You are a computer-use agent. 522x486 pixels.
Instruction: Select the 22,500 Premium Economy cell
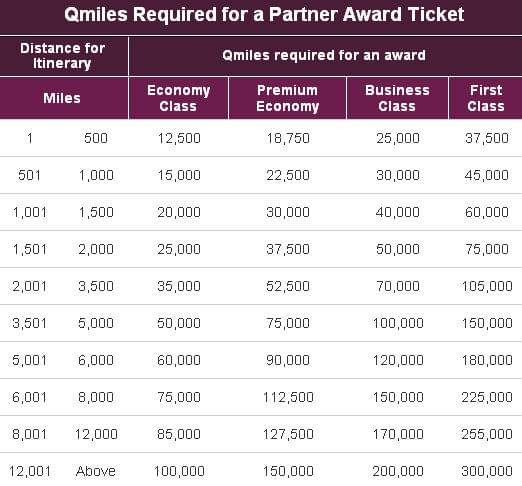click(288, 175)
